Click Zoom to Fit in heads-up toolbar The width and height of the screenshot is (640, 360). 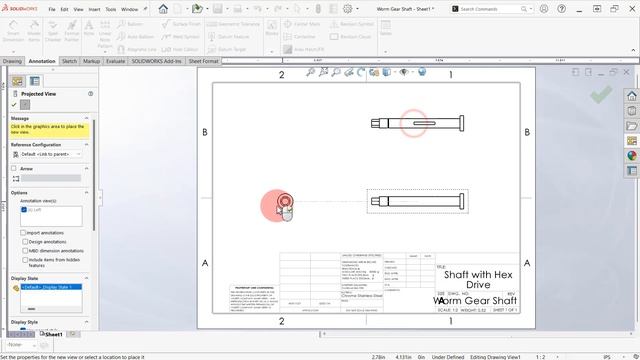tap(311, 72)
